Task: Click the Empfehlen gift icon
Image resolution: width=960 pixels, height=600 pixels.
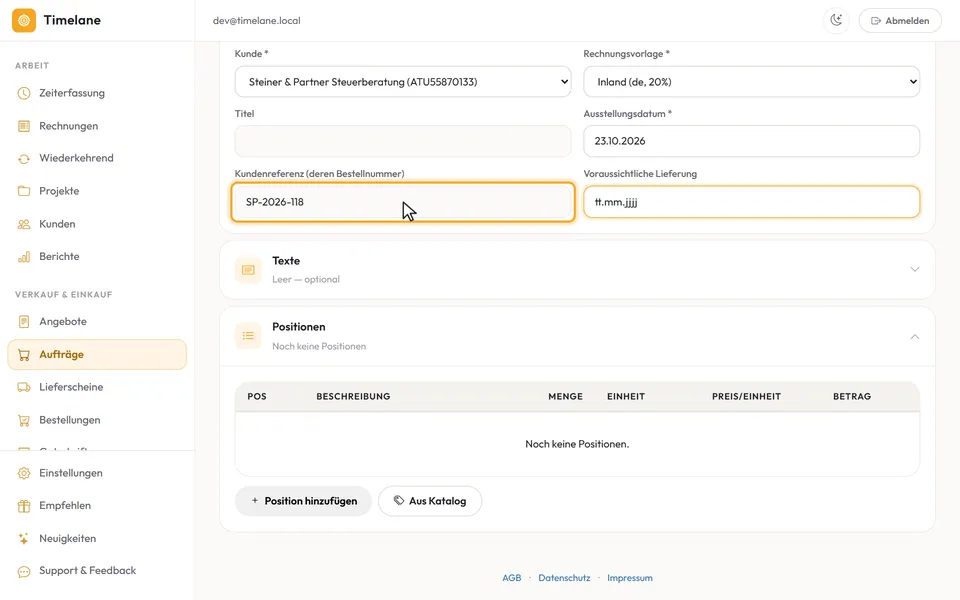Action: tap(24, 506)
